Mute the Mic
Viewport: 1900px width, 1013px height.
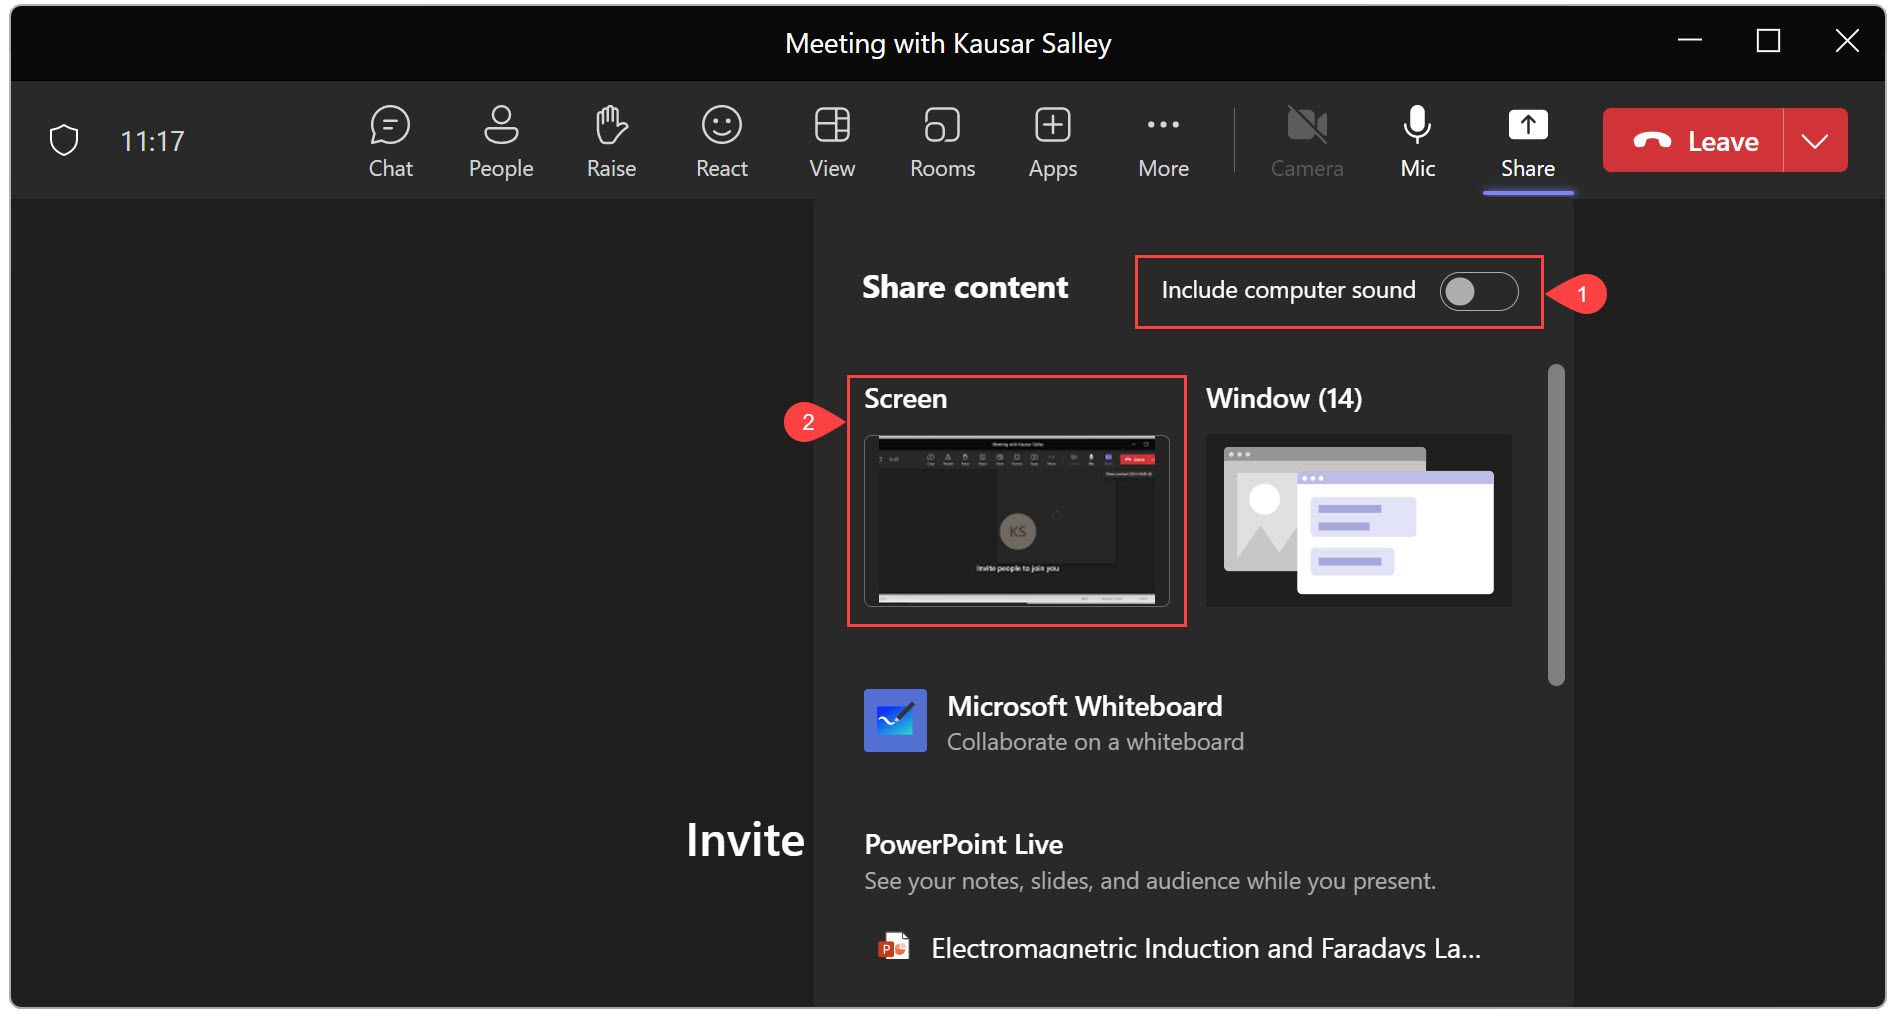[x=1416, y=140]
